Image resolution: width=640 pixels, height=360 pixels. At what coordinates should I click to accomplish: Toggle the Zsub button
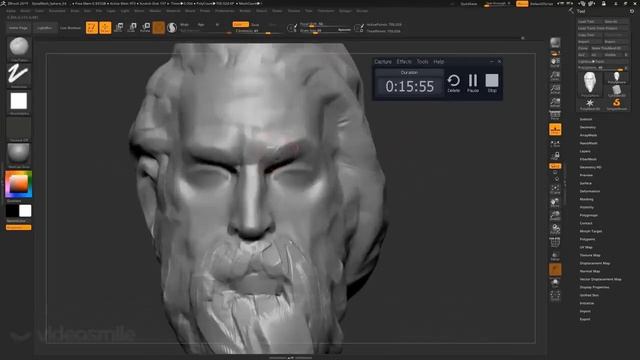(x=255, y=24)
